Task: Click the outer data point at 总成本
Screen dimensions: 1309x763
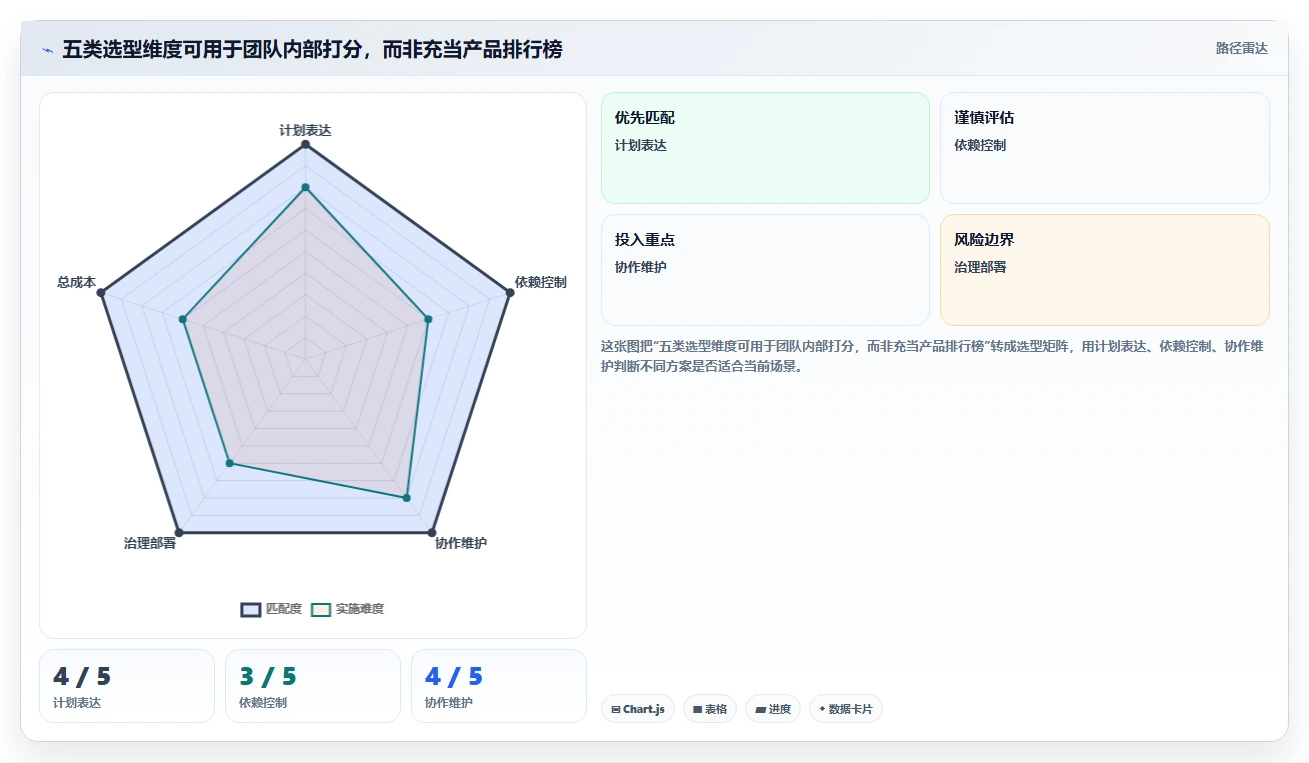Action: (x=101, y=293)
